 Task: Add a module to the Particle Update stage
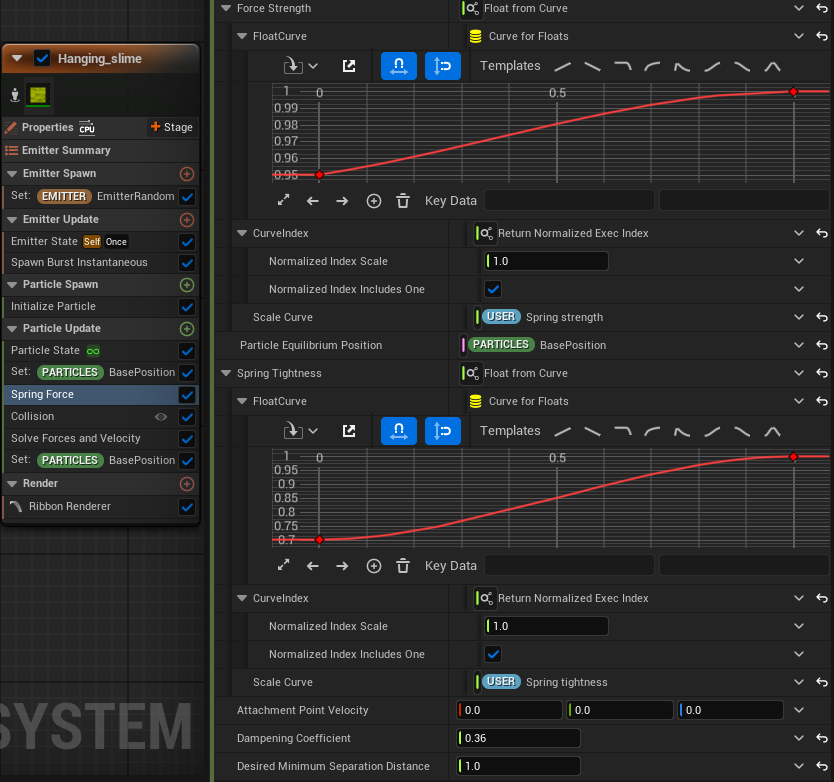tap(186, 329)
